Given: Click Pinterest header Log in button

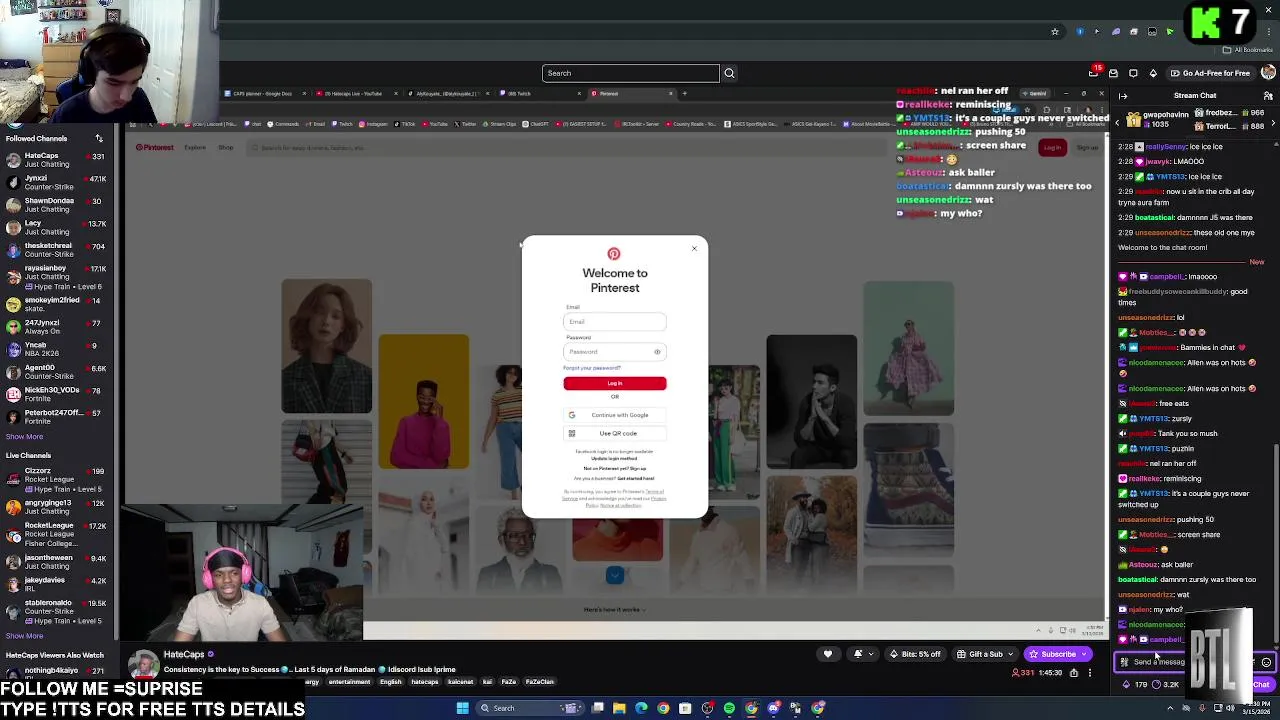Looking at the screenshot, I should click(x=1052, y=148).
